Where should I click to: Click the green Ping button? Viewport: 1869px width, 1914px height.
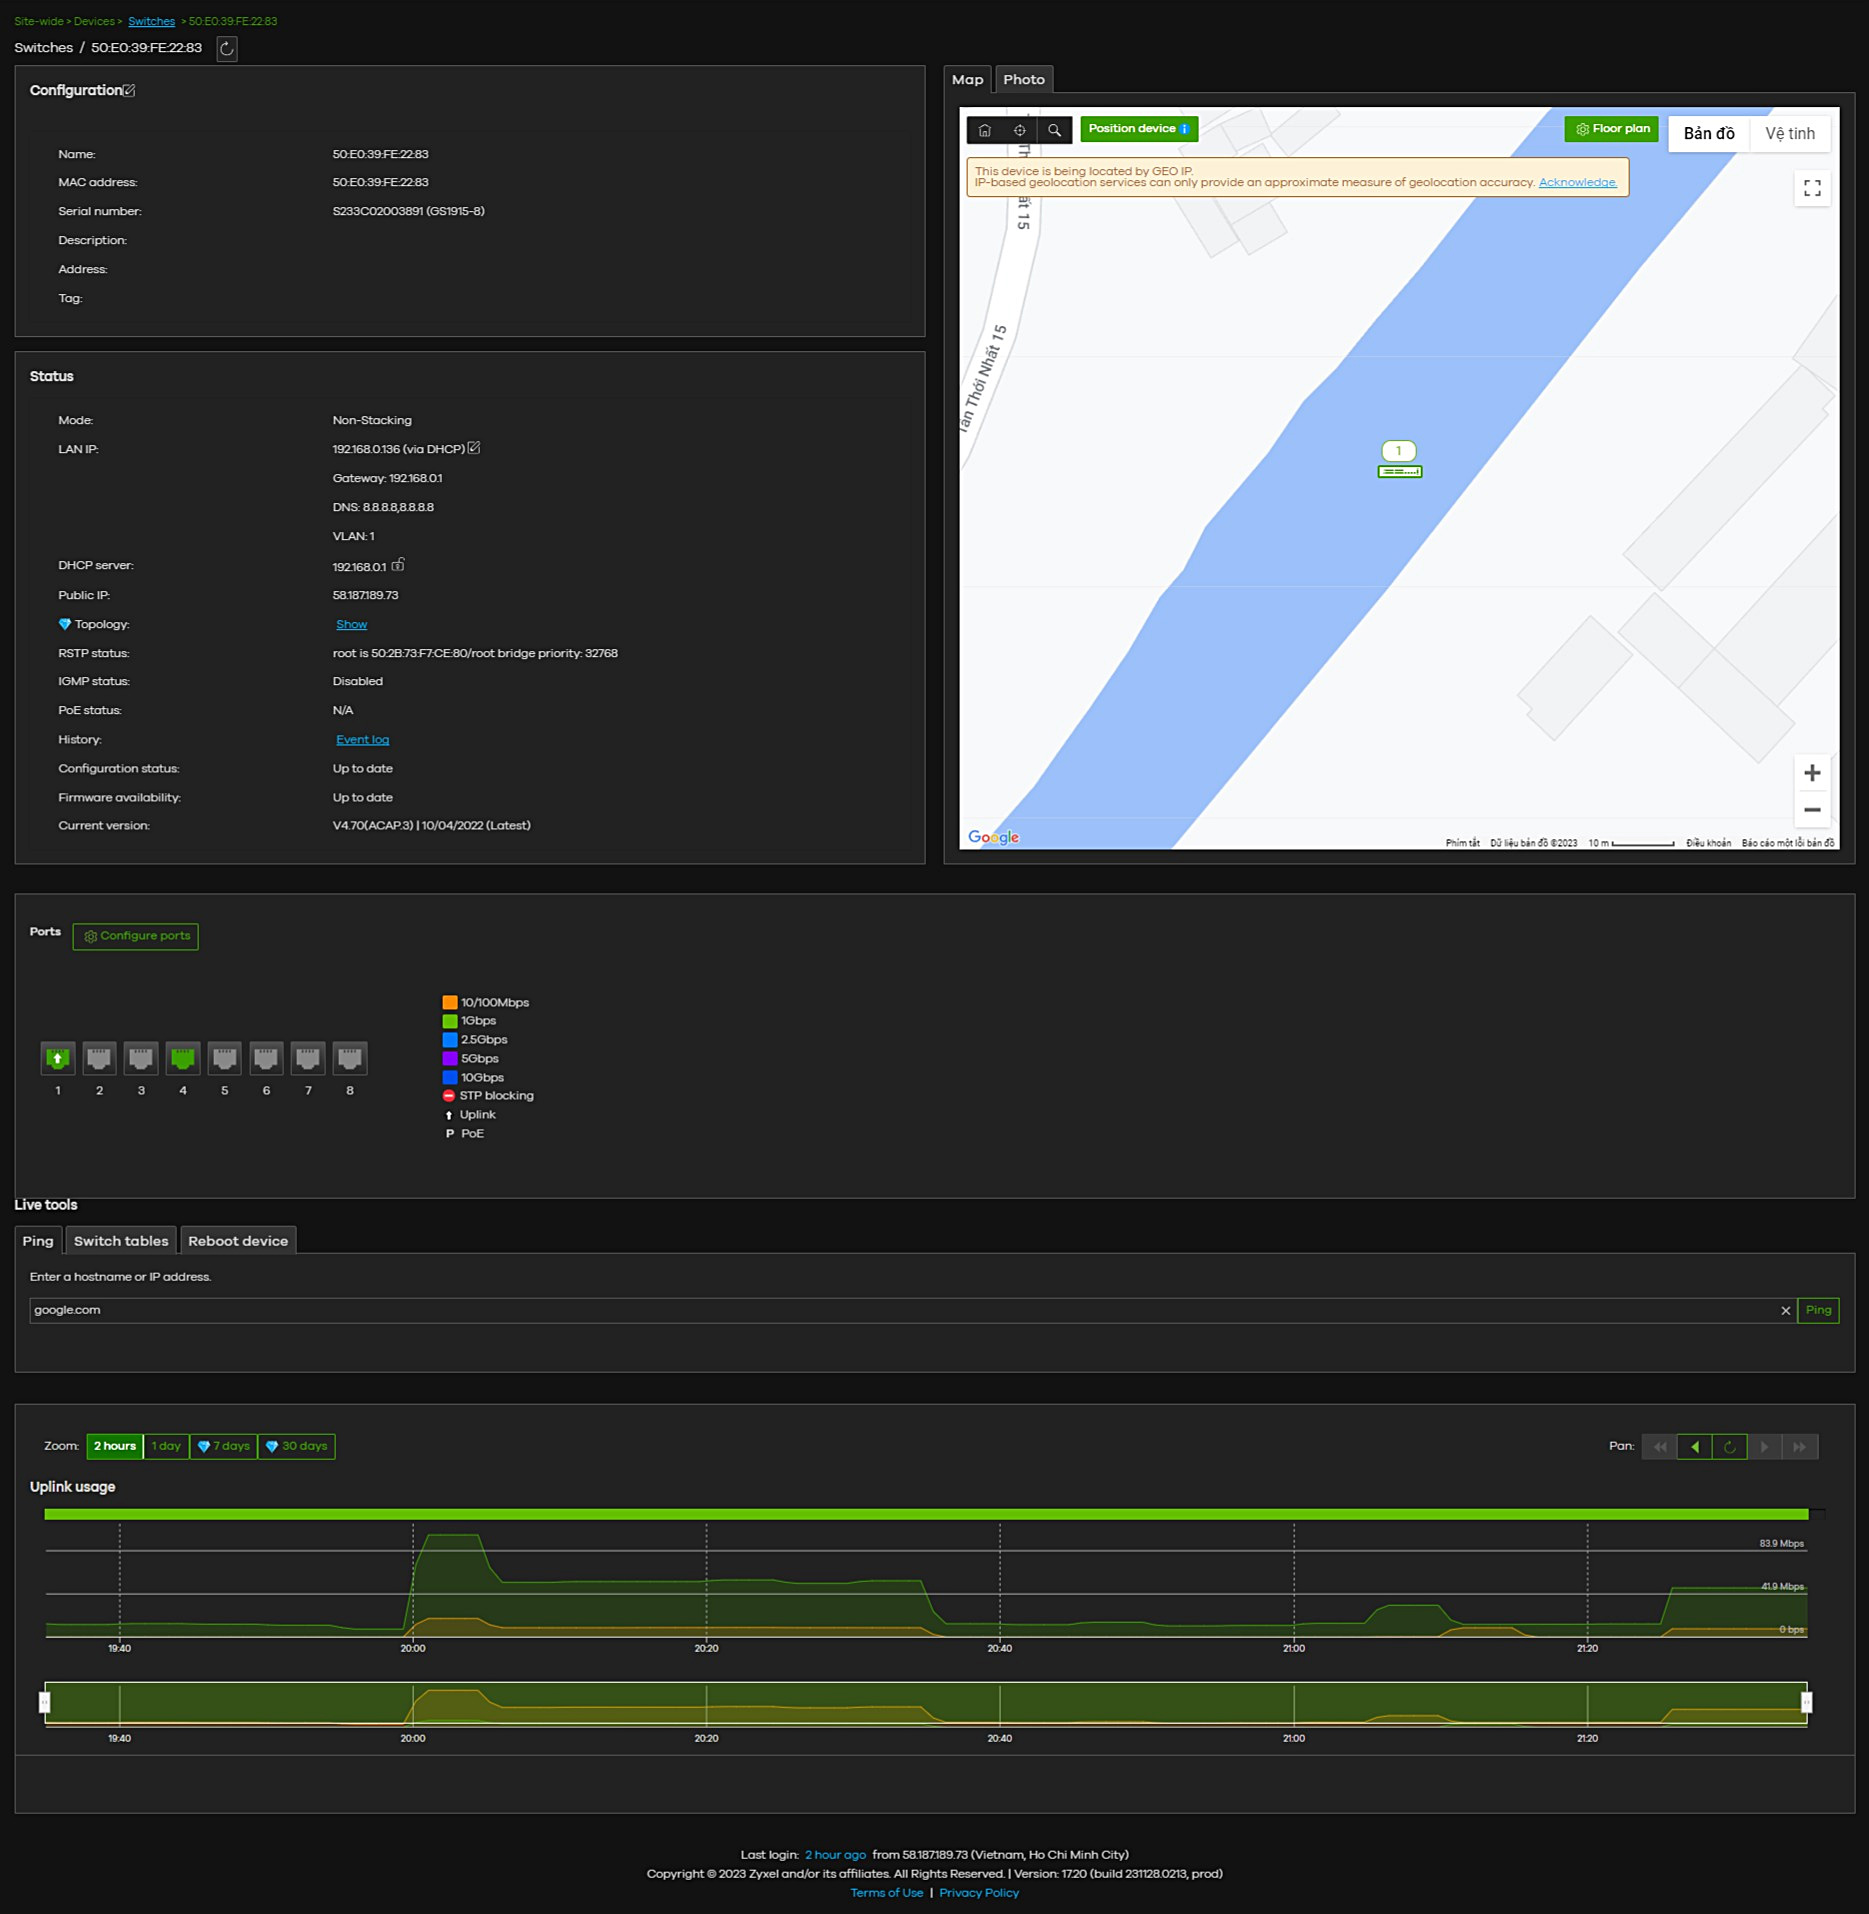click(x=1818, y=1310)
